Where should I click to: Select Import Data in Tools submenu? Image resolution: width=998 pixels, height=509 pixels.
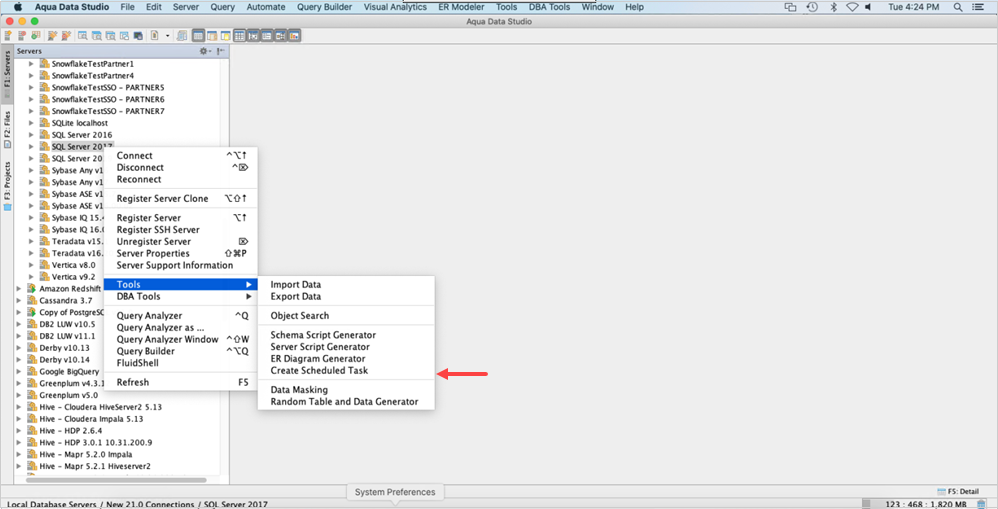[346, 284]
